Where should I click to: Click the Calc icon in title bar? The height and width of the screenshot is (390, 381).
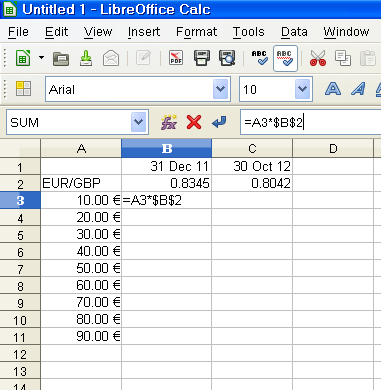pyautogui.click(x=9, y=9)
